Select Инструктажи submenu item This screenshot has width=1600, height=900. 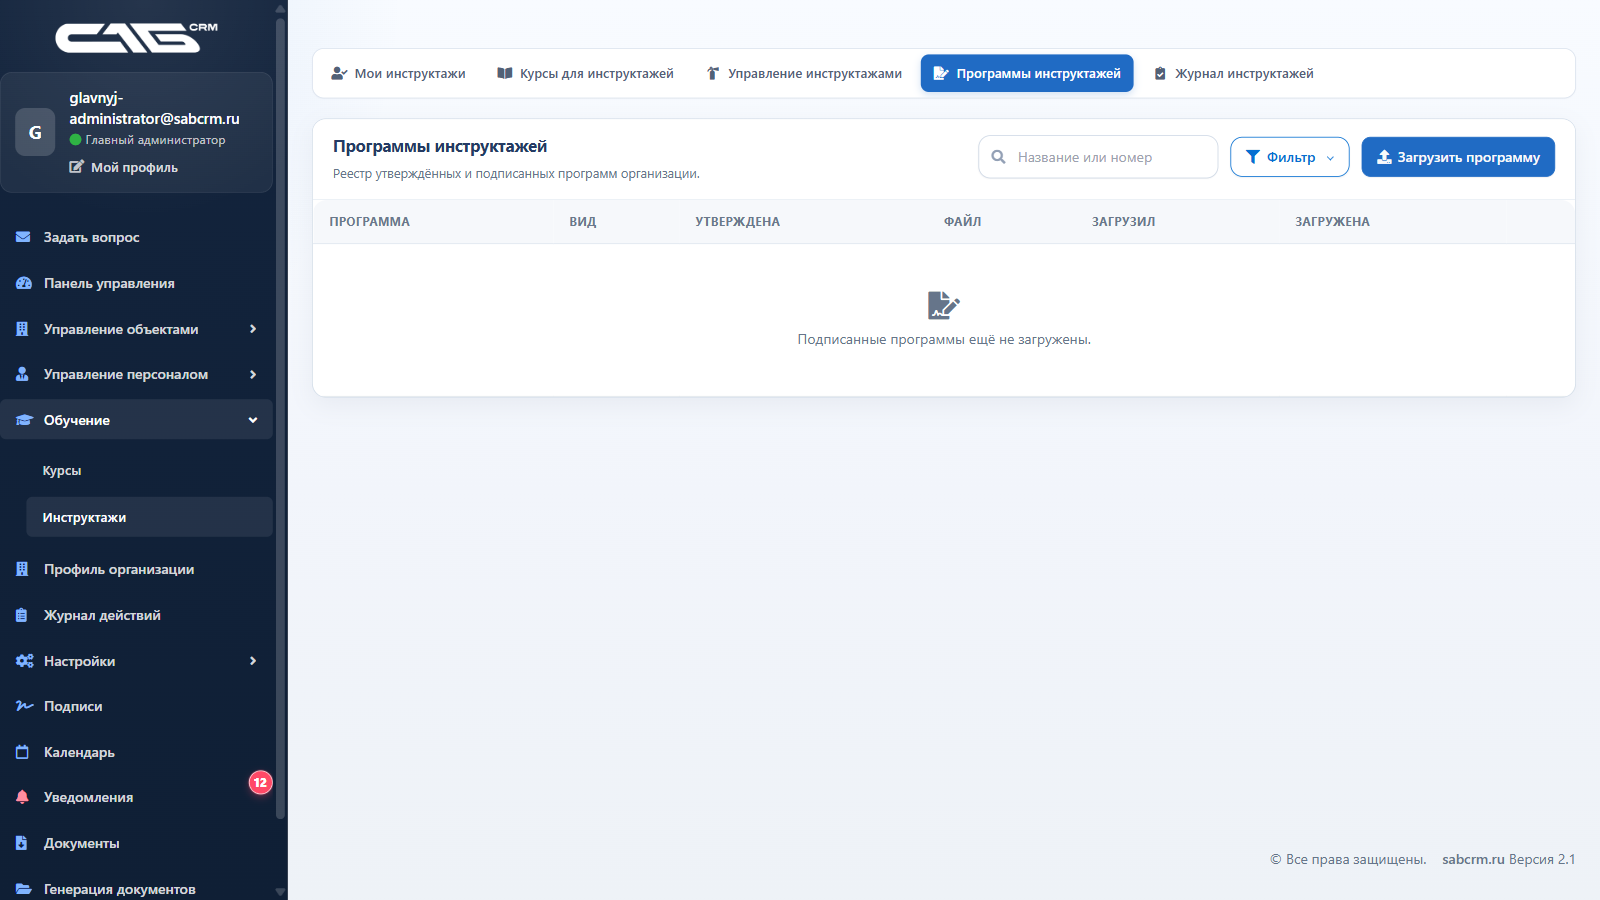pos(149,517)
